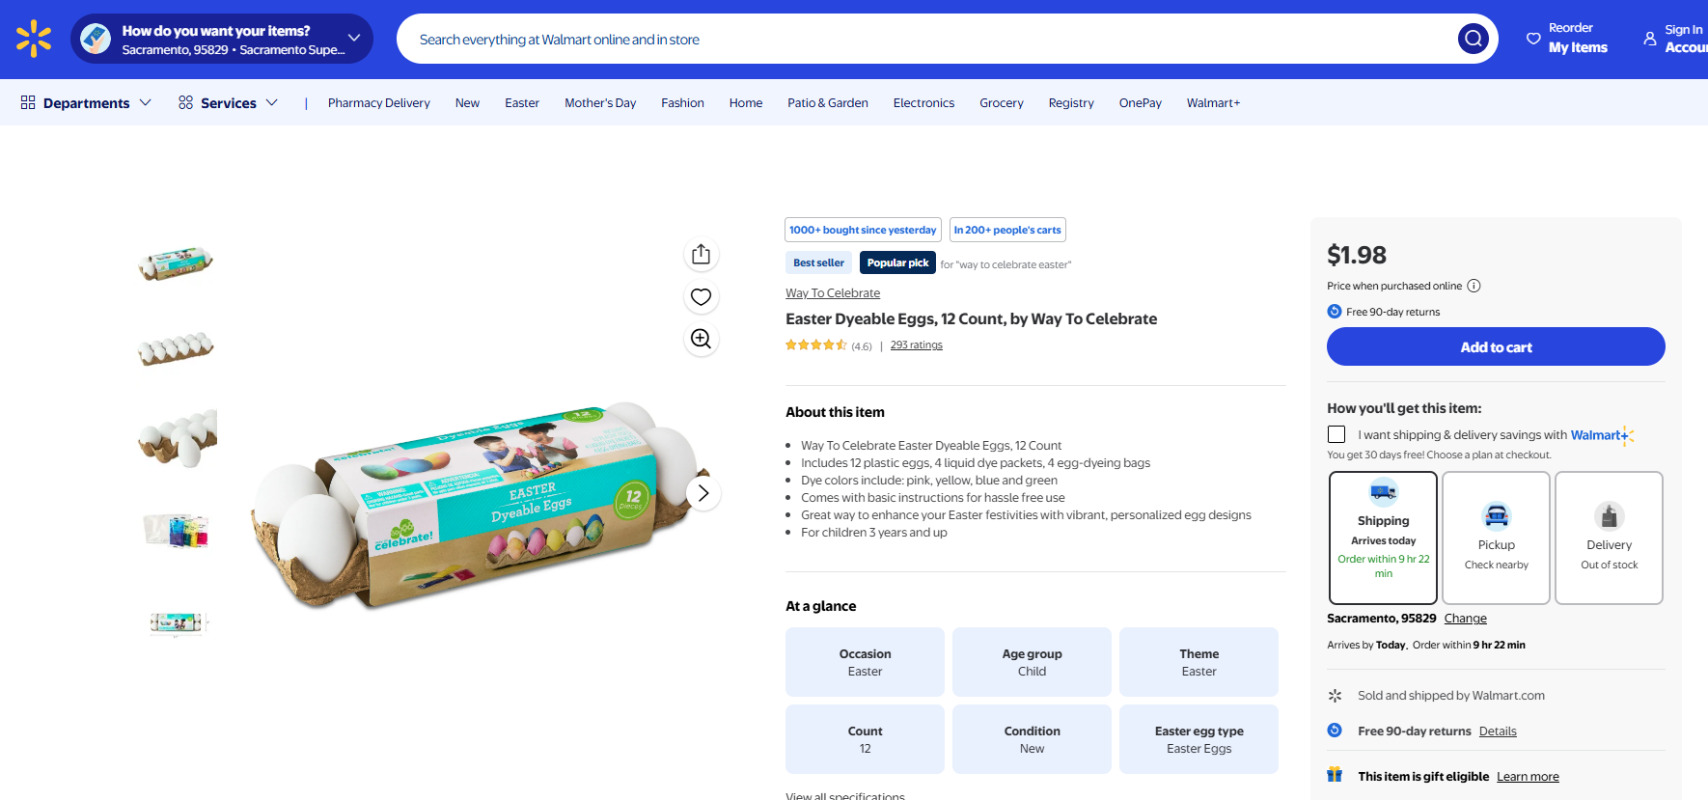This screenshot has height=800, width=1708.
Task: Click the account person icon
Action: point(1649,39)
